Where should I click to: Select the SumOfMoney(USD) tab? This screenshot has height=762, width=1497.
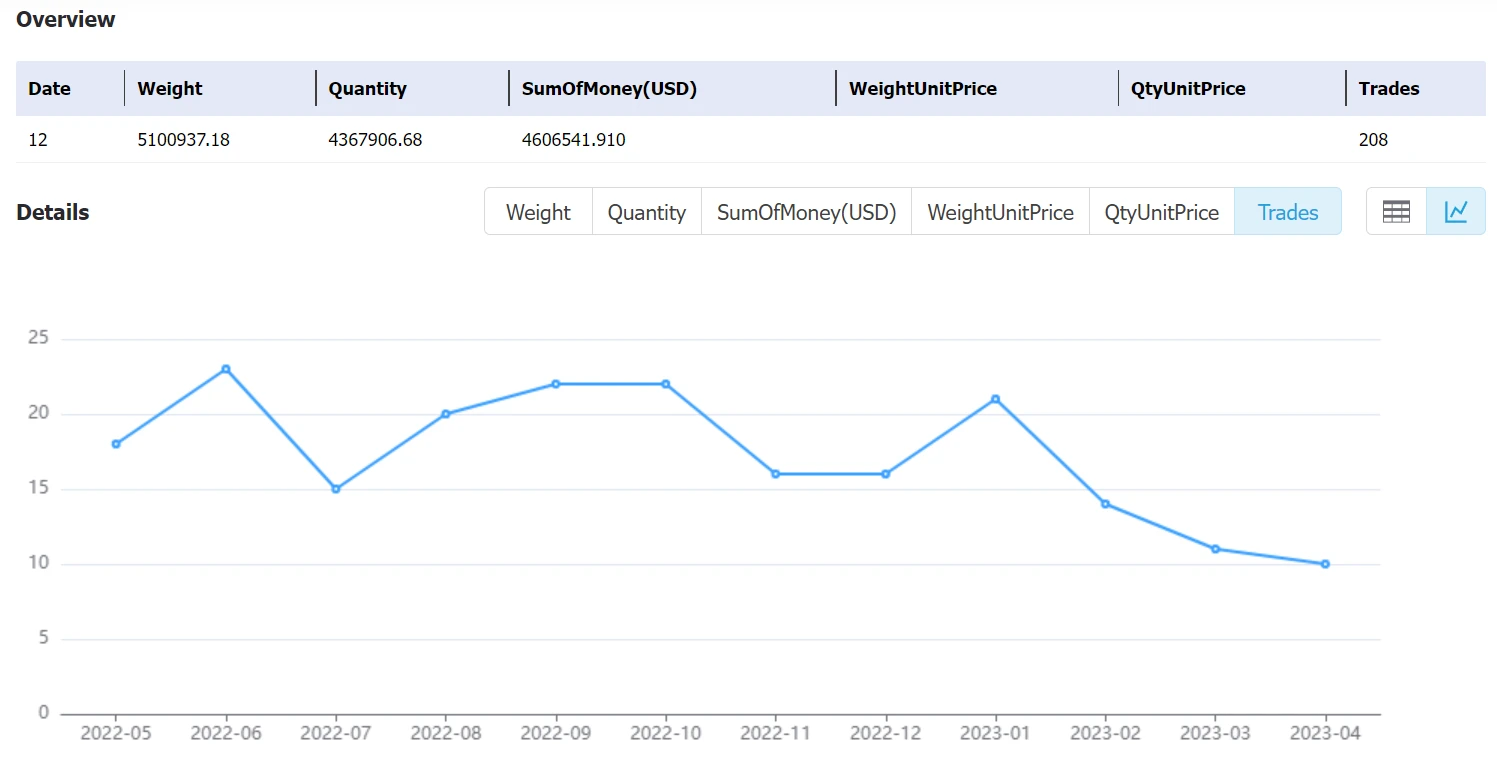[x=807, y=212]
